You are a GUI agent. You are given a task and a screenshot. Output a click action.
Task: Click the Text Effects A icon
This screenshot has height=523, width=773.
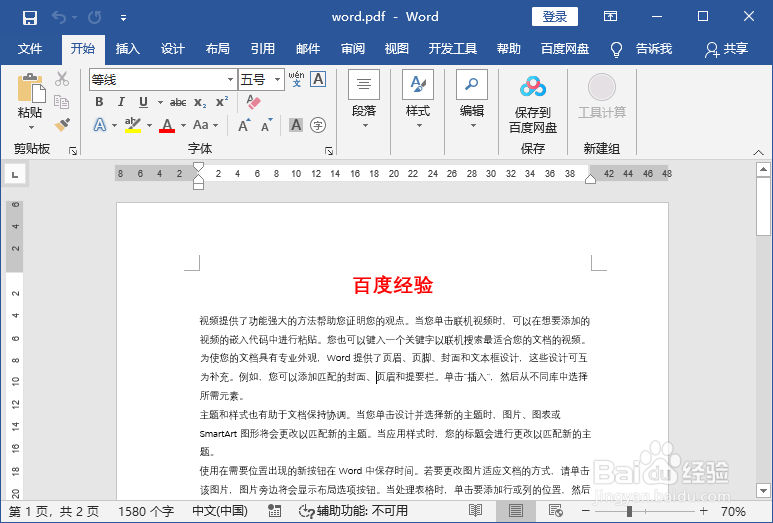(x=100, y=125)
